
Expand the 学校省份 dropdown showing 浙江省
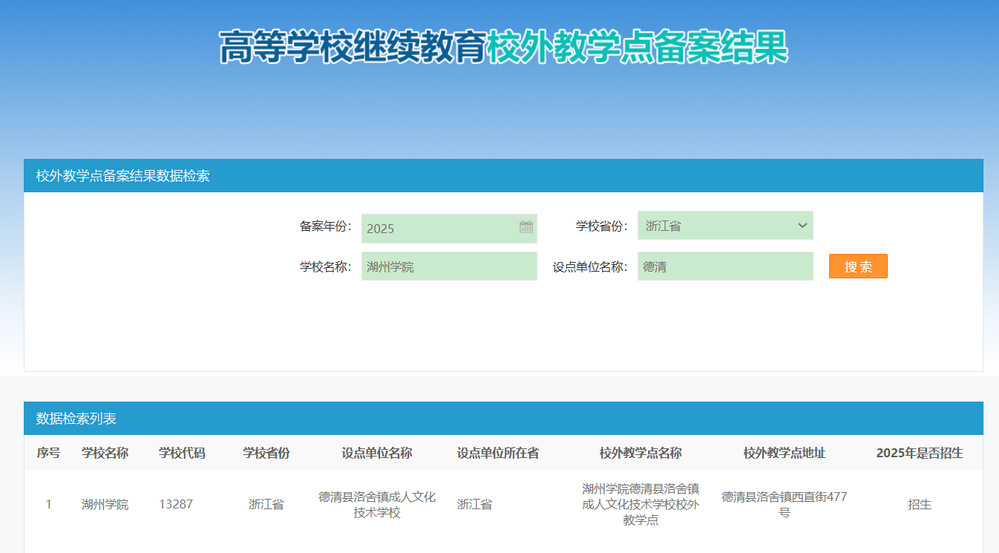(725, 226)
